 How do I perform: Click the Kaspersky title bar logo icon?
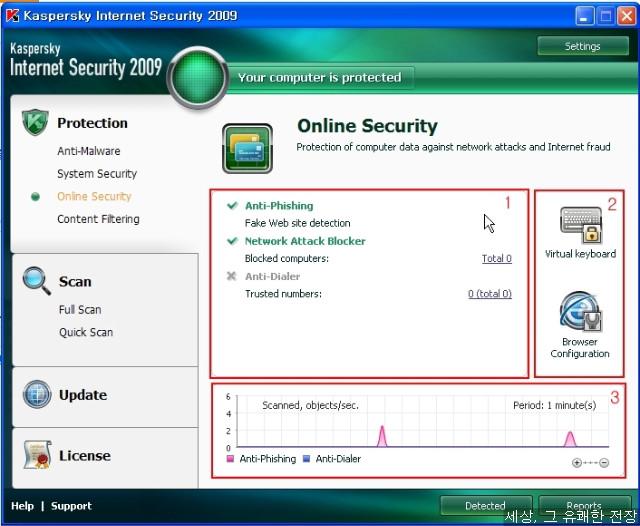(13, 16)
